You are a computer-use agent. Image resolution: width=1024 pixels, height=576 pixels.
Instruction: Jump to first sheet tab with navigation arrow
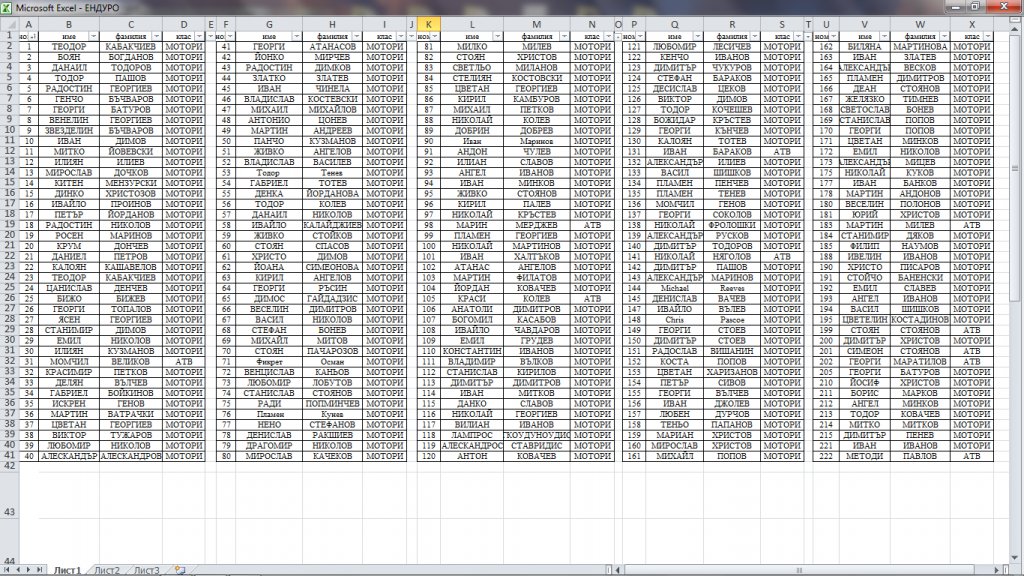click(x=7, y=570)
